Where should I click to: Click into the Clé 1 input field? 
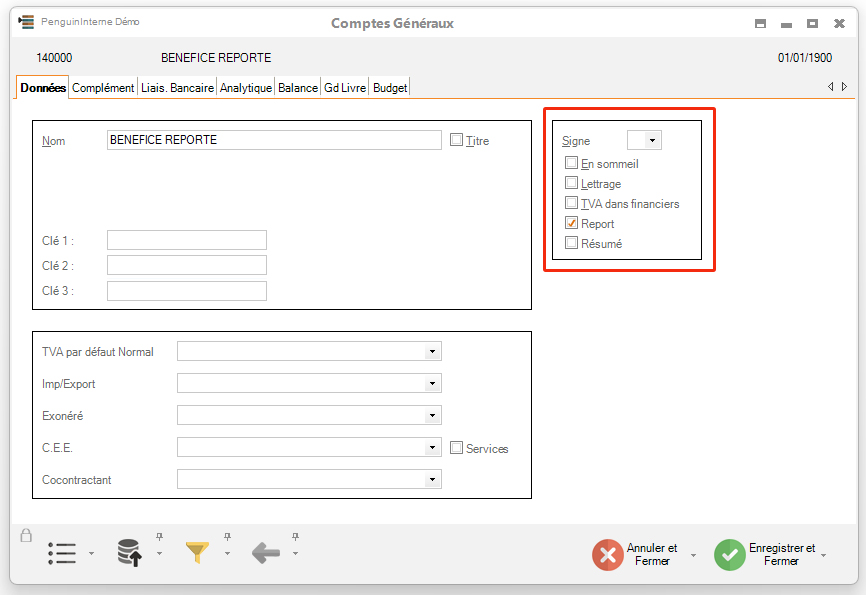[x=186, y=240]
